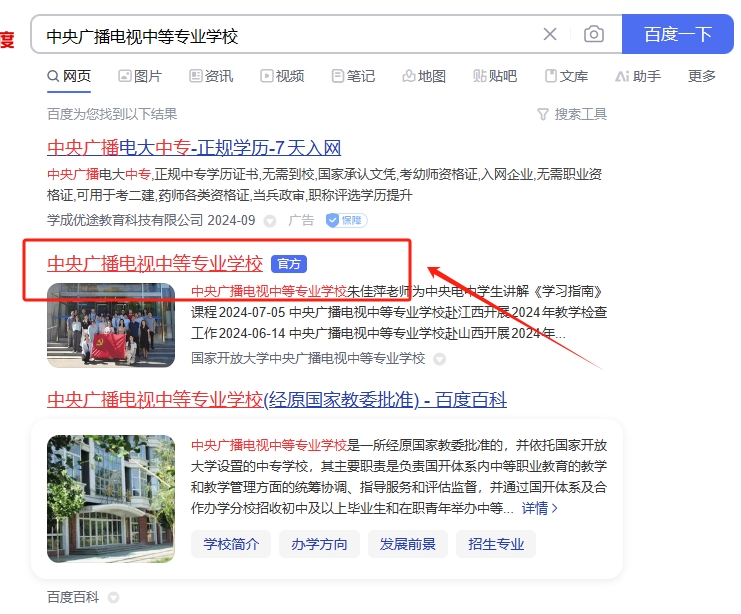Clear the search box with X icon
This screenshot has width=741, height=614.
[x=550, y=34]
